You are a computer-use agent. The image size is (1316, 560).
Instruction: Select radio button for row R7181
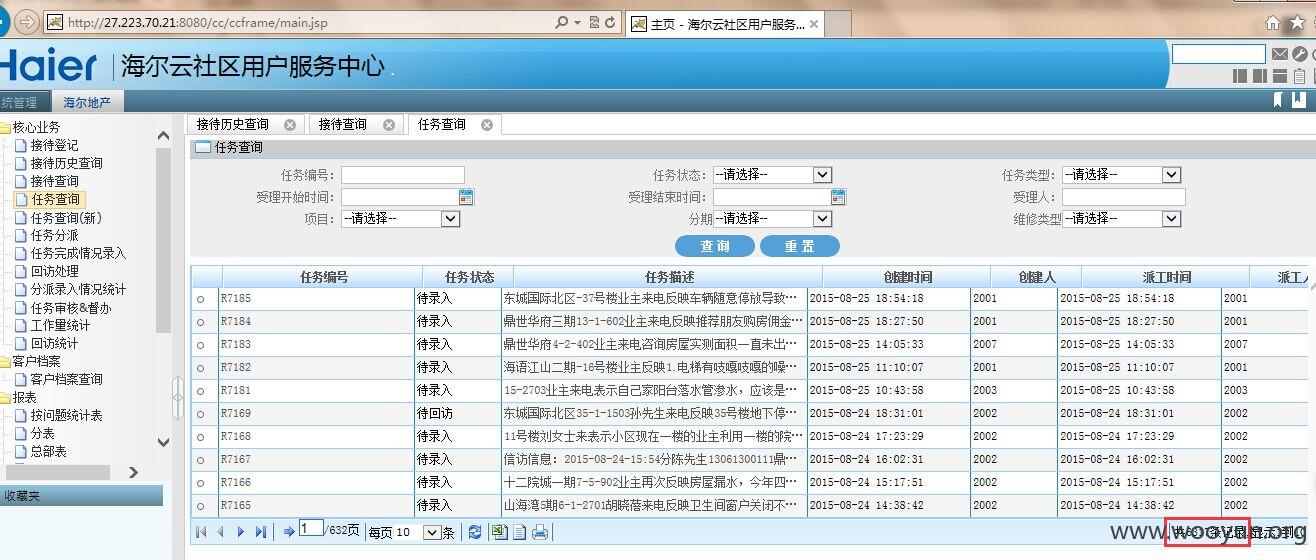(x=200, y=391)
